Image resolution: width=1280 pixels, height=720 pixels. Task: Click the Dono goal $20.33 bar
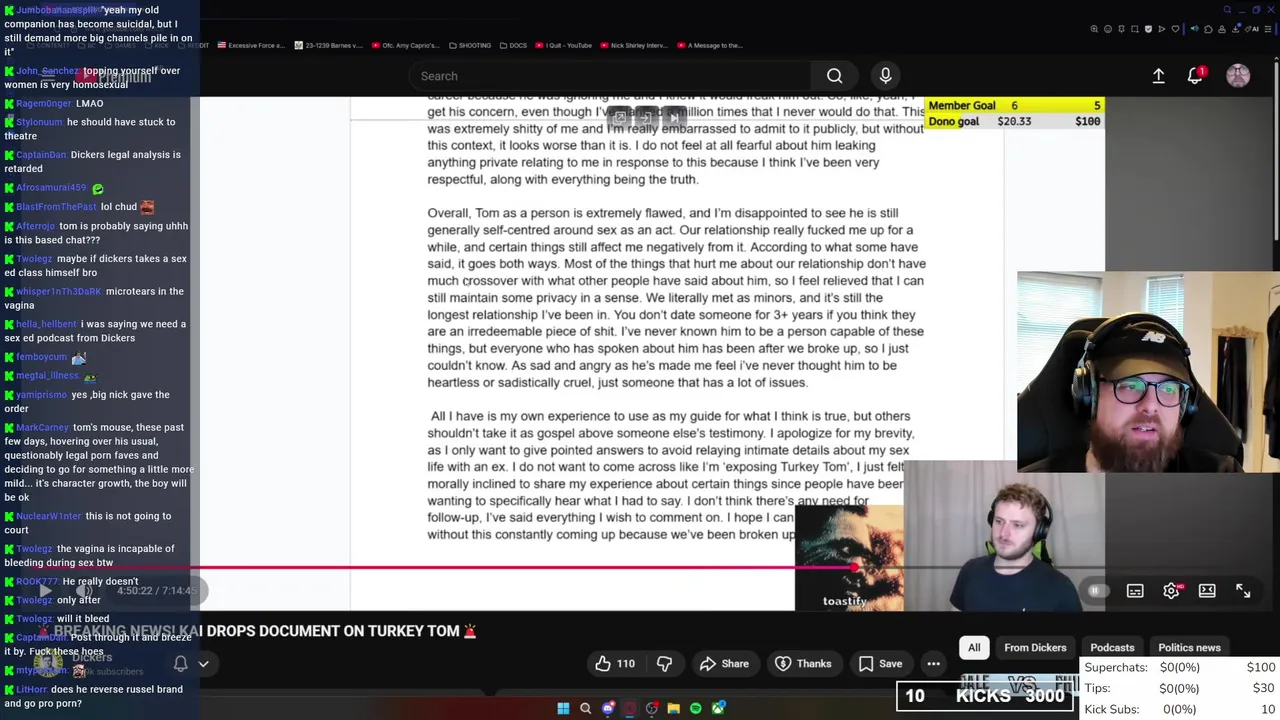(x=1015, y=121)
